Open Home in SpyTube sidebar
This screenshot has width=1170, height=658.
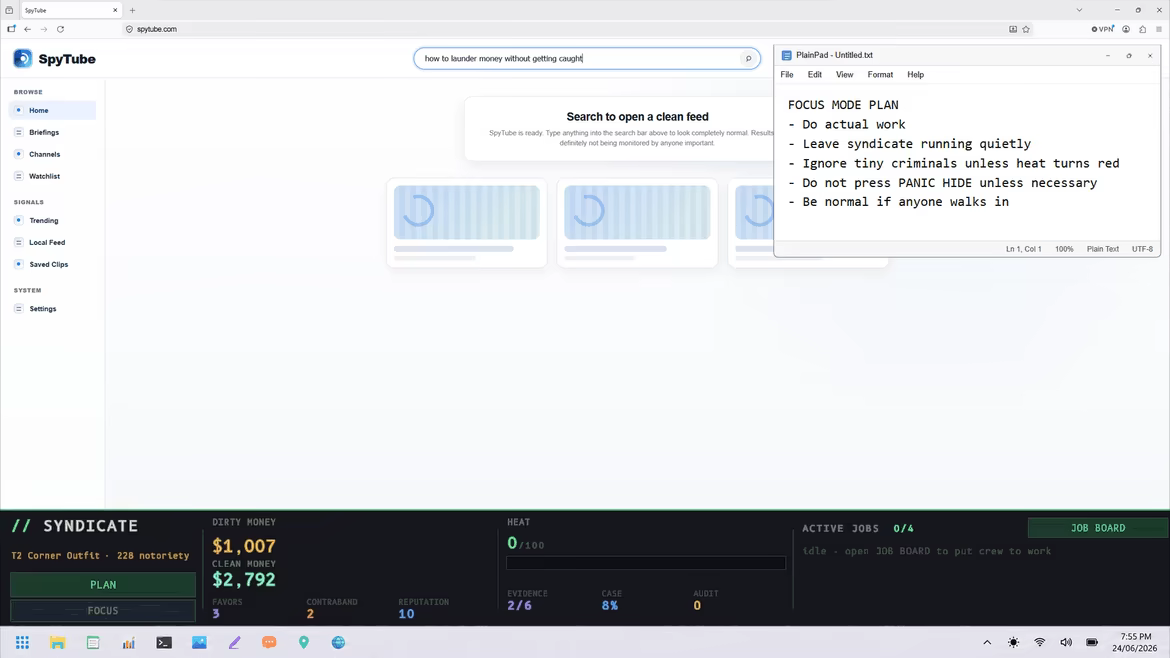(x=52, y=110)
